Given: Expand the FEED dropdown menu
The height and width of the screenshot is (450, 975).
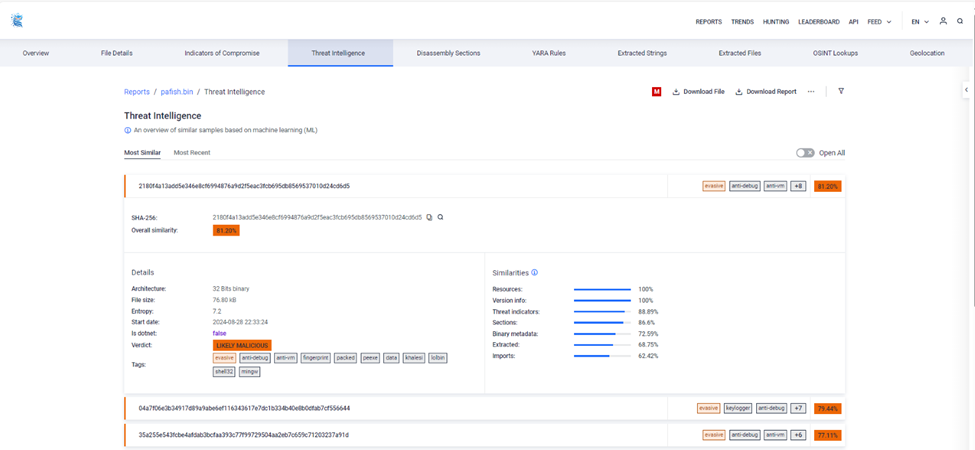Looking at the screenshot, I should pyautogui.click(x=880, y=21).
